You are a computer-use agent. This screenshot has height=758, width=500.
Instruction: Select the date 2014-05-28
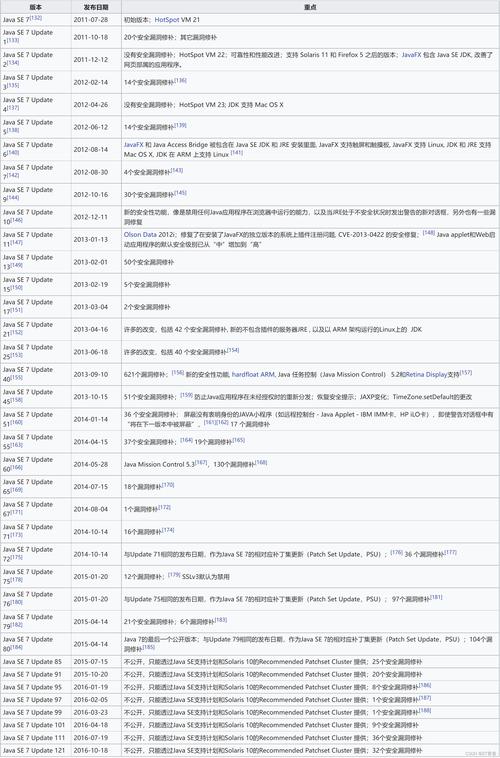90,465
